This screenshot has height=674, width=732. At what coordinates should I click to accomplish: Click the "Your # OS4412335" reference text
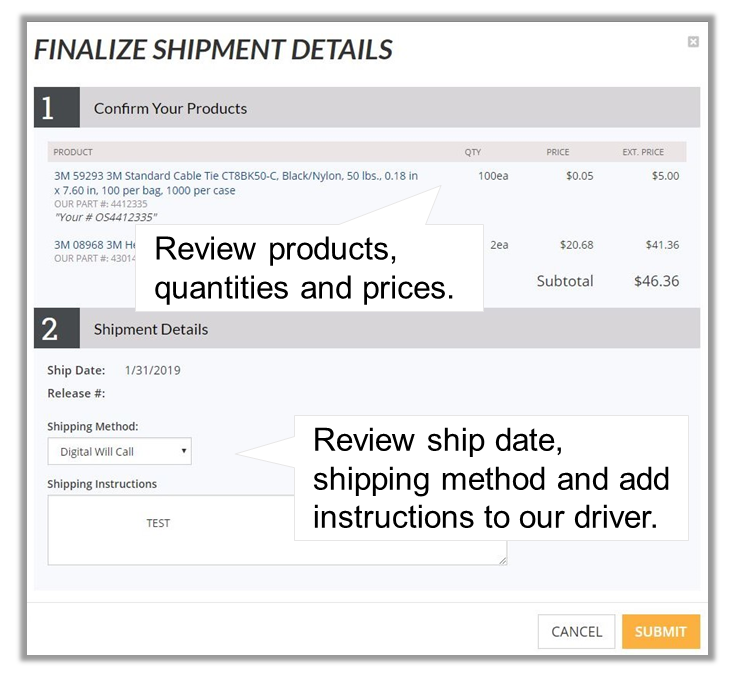pyautogui.click(x=105, y=217)
